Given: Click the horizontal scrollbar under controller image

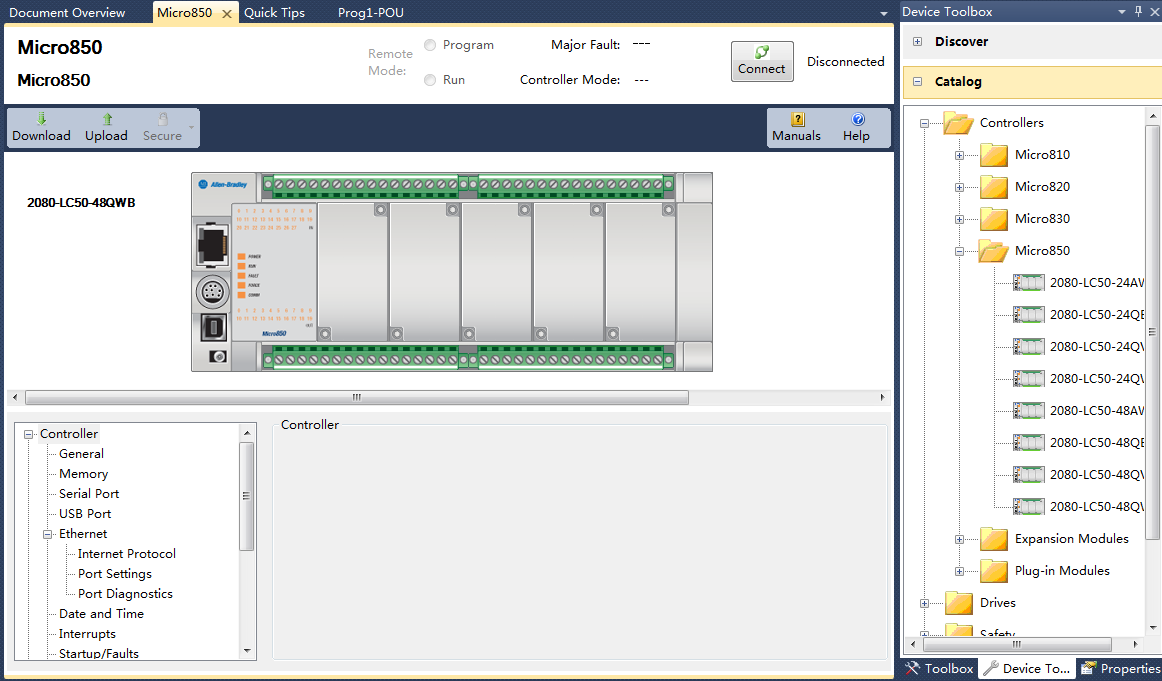Looking at the screenshot, I should pyautogui.click(x=356, y=397).
